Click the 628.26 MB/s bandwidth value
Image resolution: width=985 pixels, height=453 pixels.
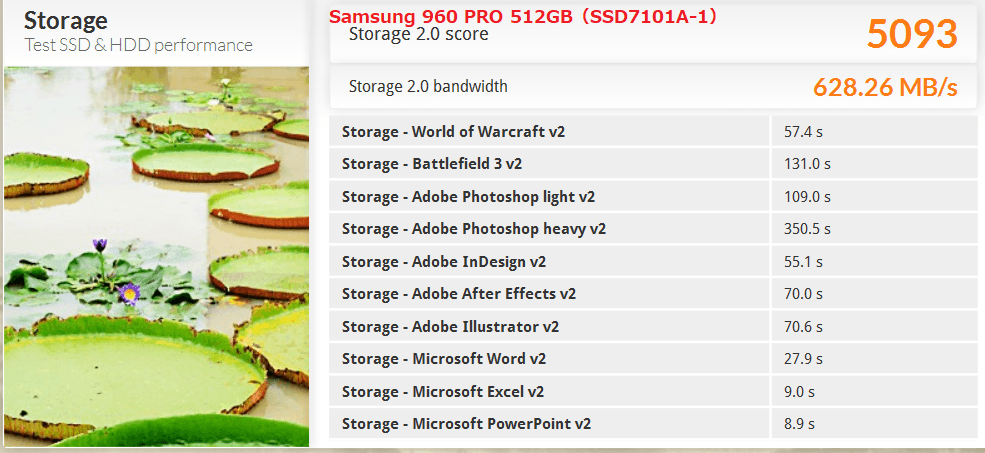tap(885, 87)
